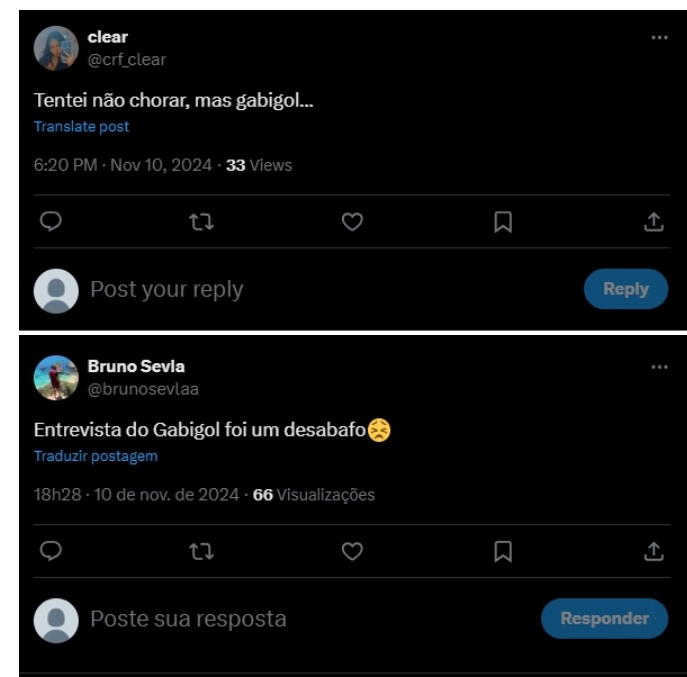Reply icon on clear's Gabigol post
This screenshot has width=687, height=677.
[51, 222]
